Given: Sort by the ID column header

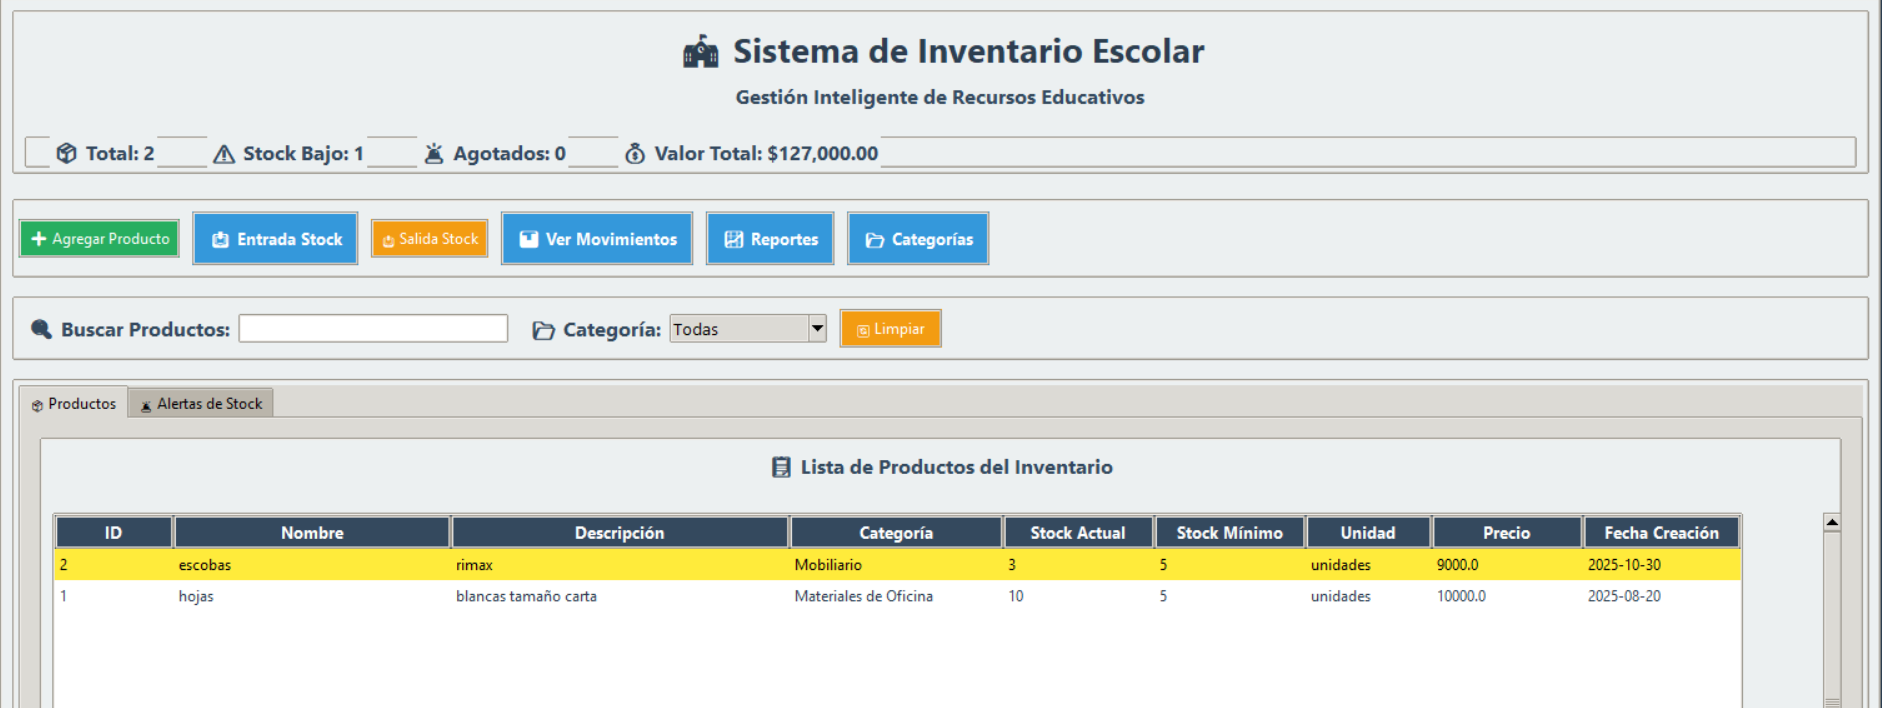Looking at the screenshot, I should (x=114, y=533).
